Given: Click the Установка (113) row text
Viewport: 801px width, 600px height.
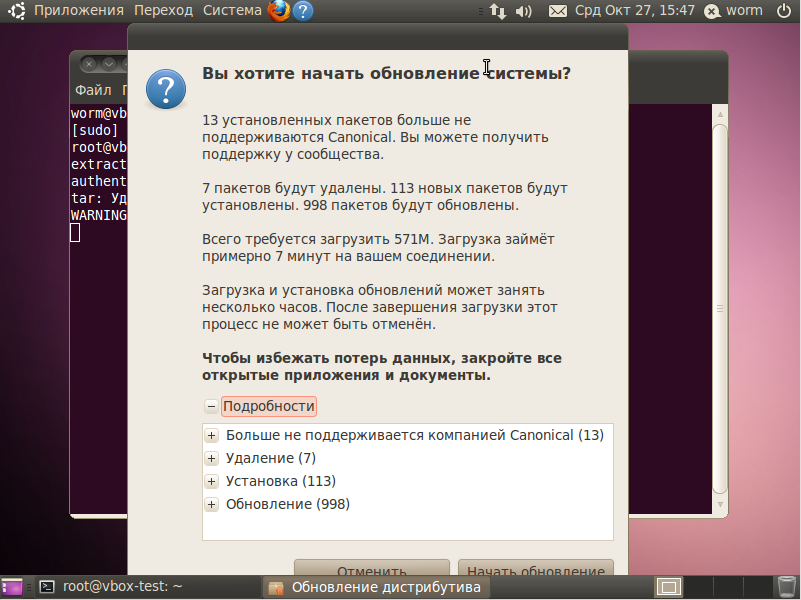Looking at the screenshot, I should pos(280,482).
